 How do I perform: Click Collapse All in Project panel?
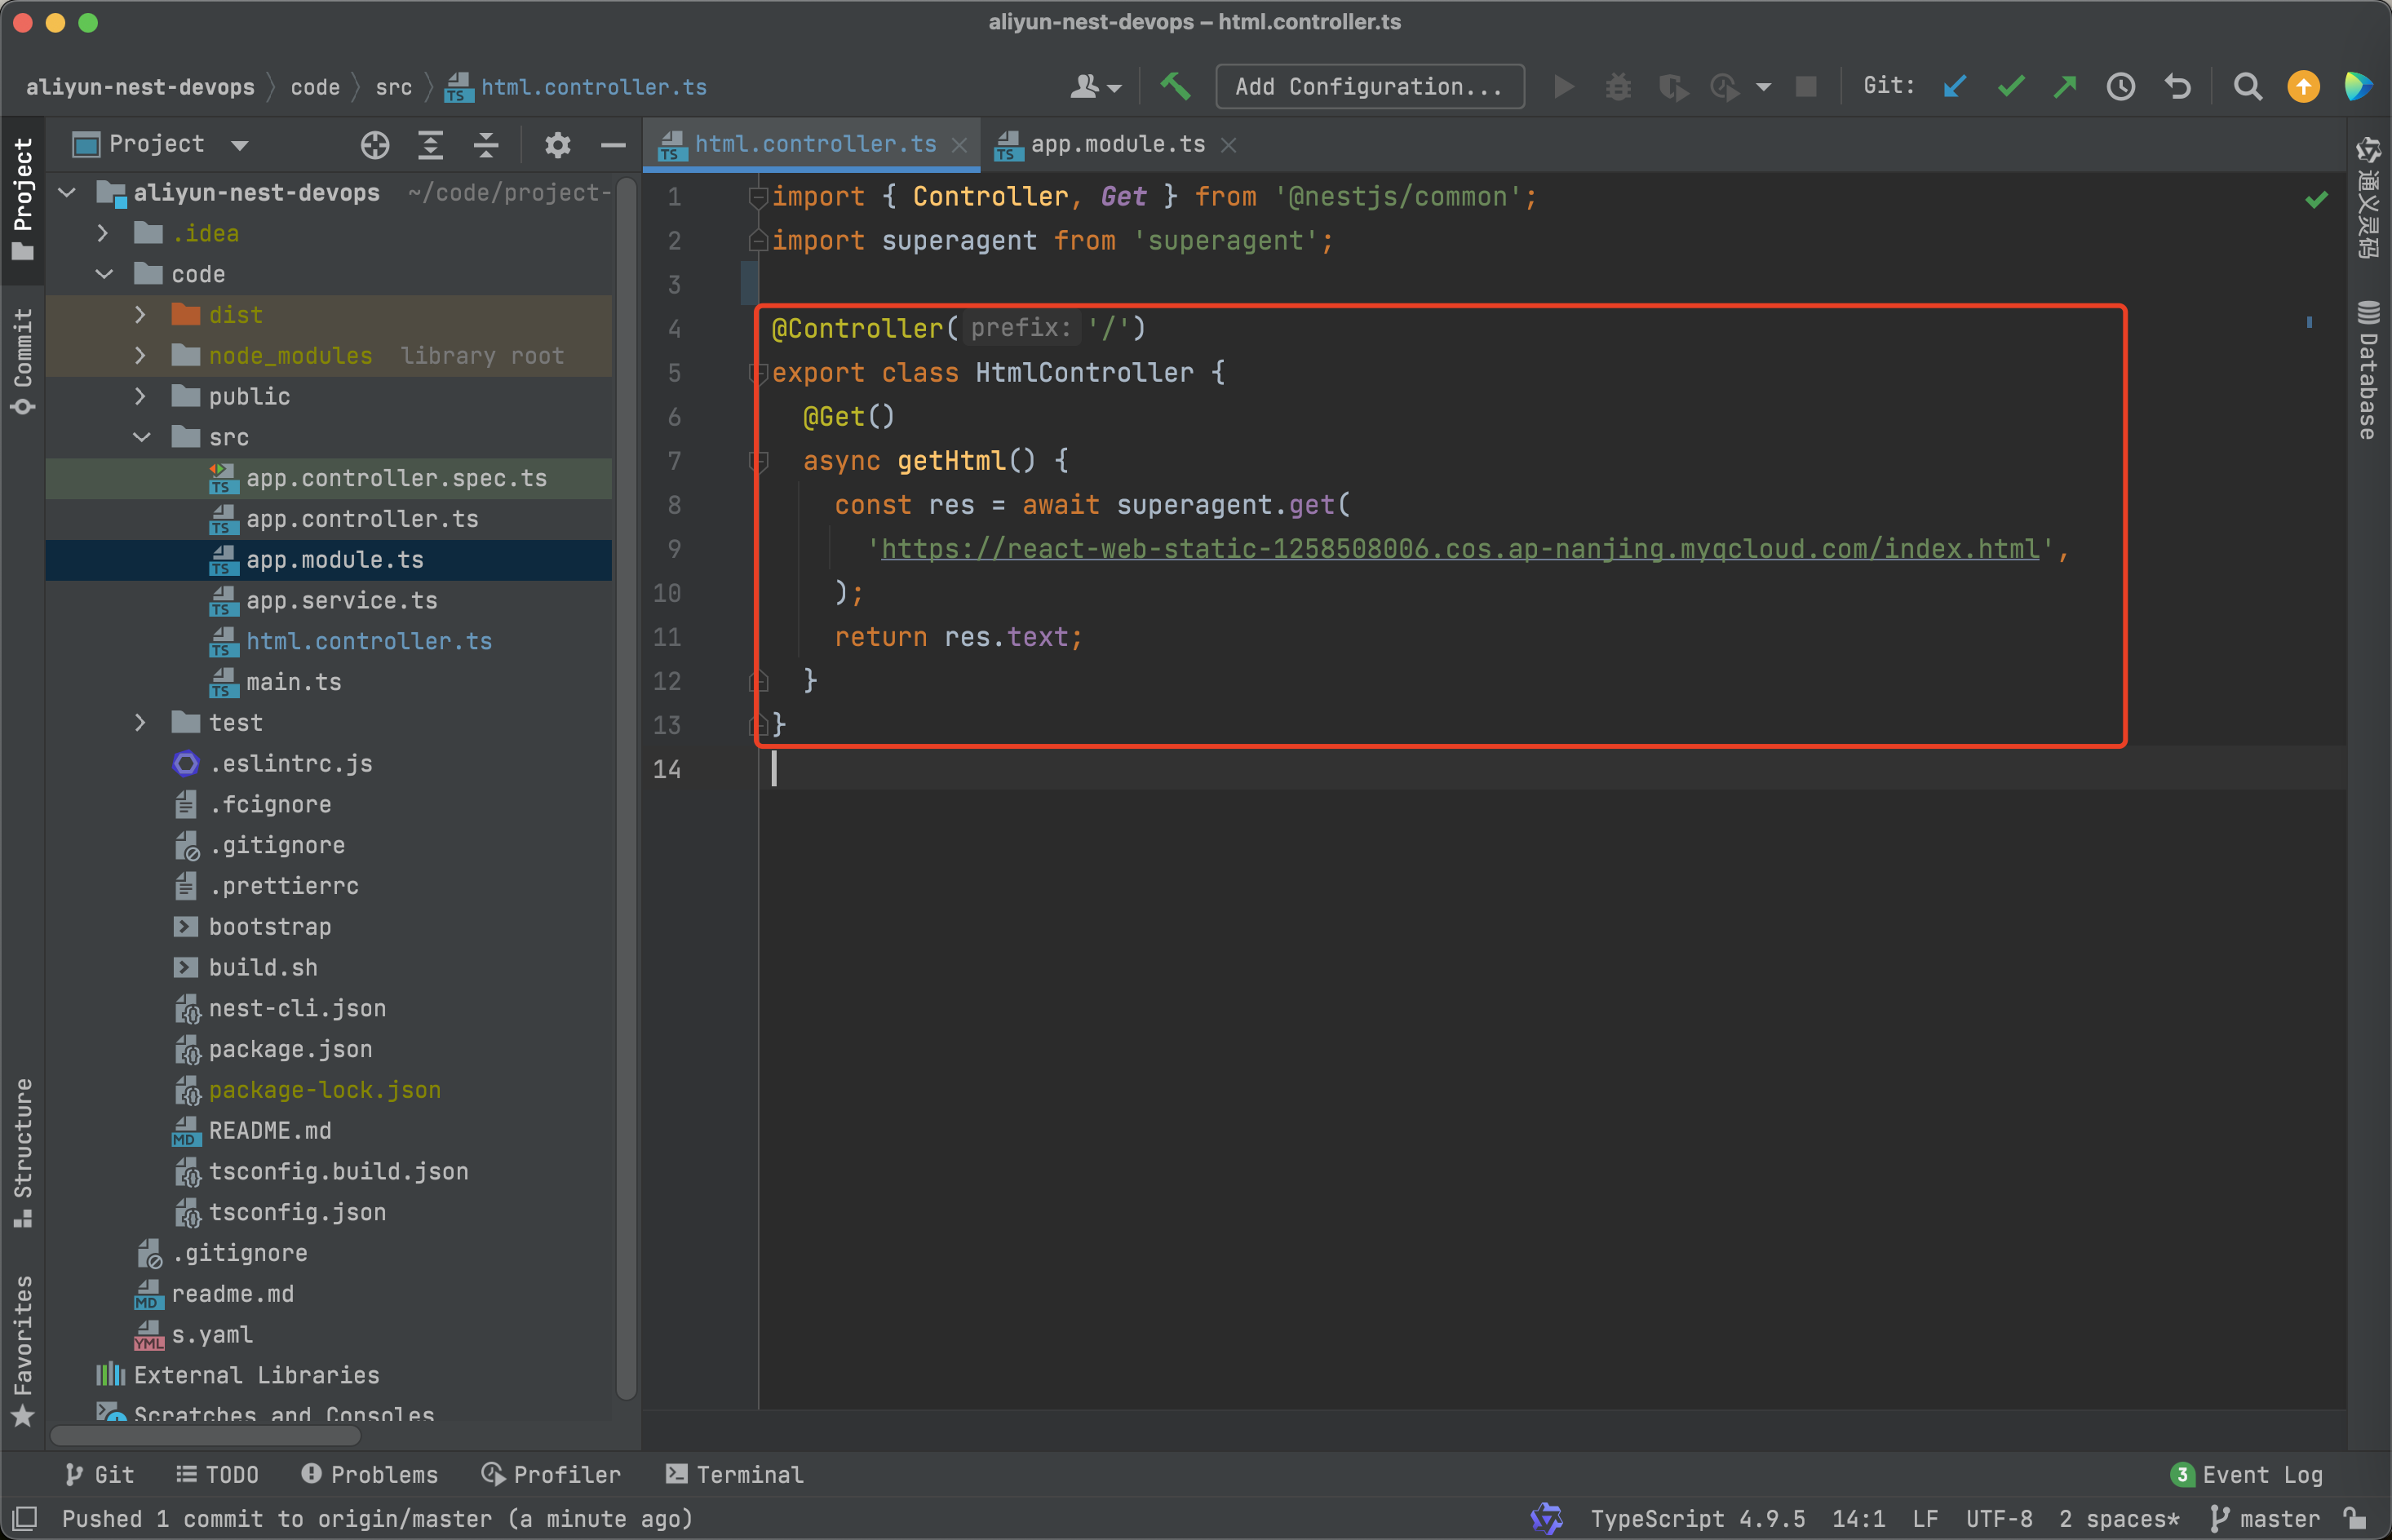coord(486,145)
